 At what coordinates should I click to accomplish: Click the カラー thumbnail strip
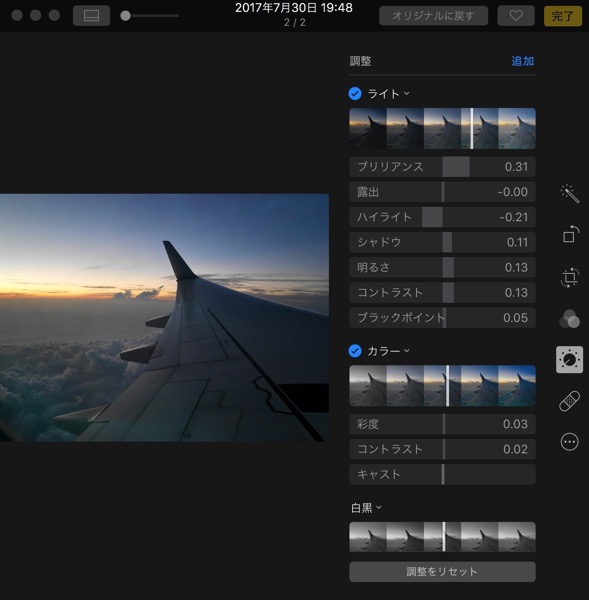(442, 386)
